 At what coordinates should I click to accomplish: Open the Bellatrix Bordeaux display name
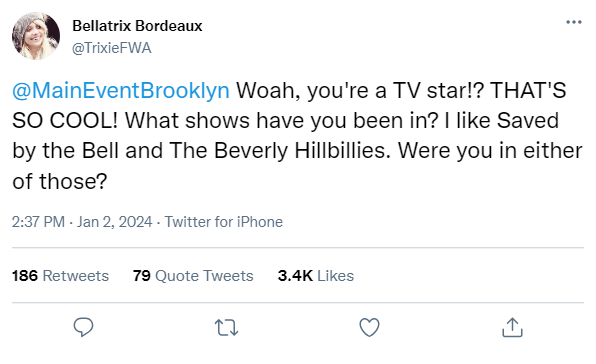coord(137,26)
